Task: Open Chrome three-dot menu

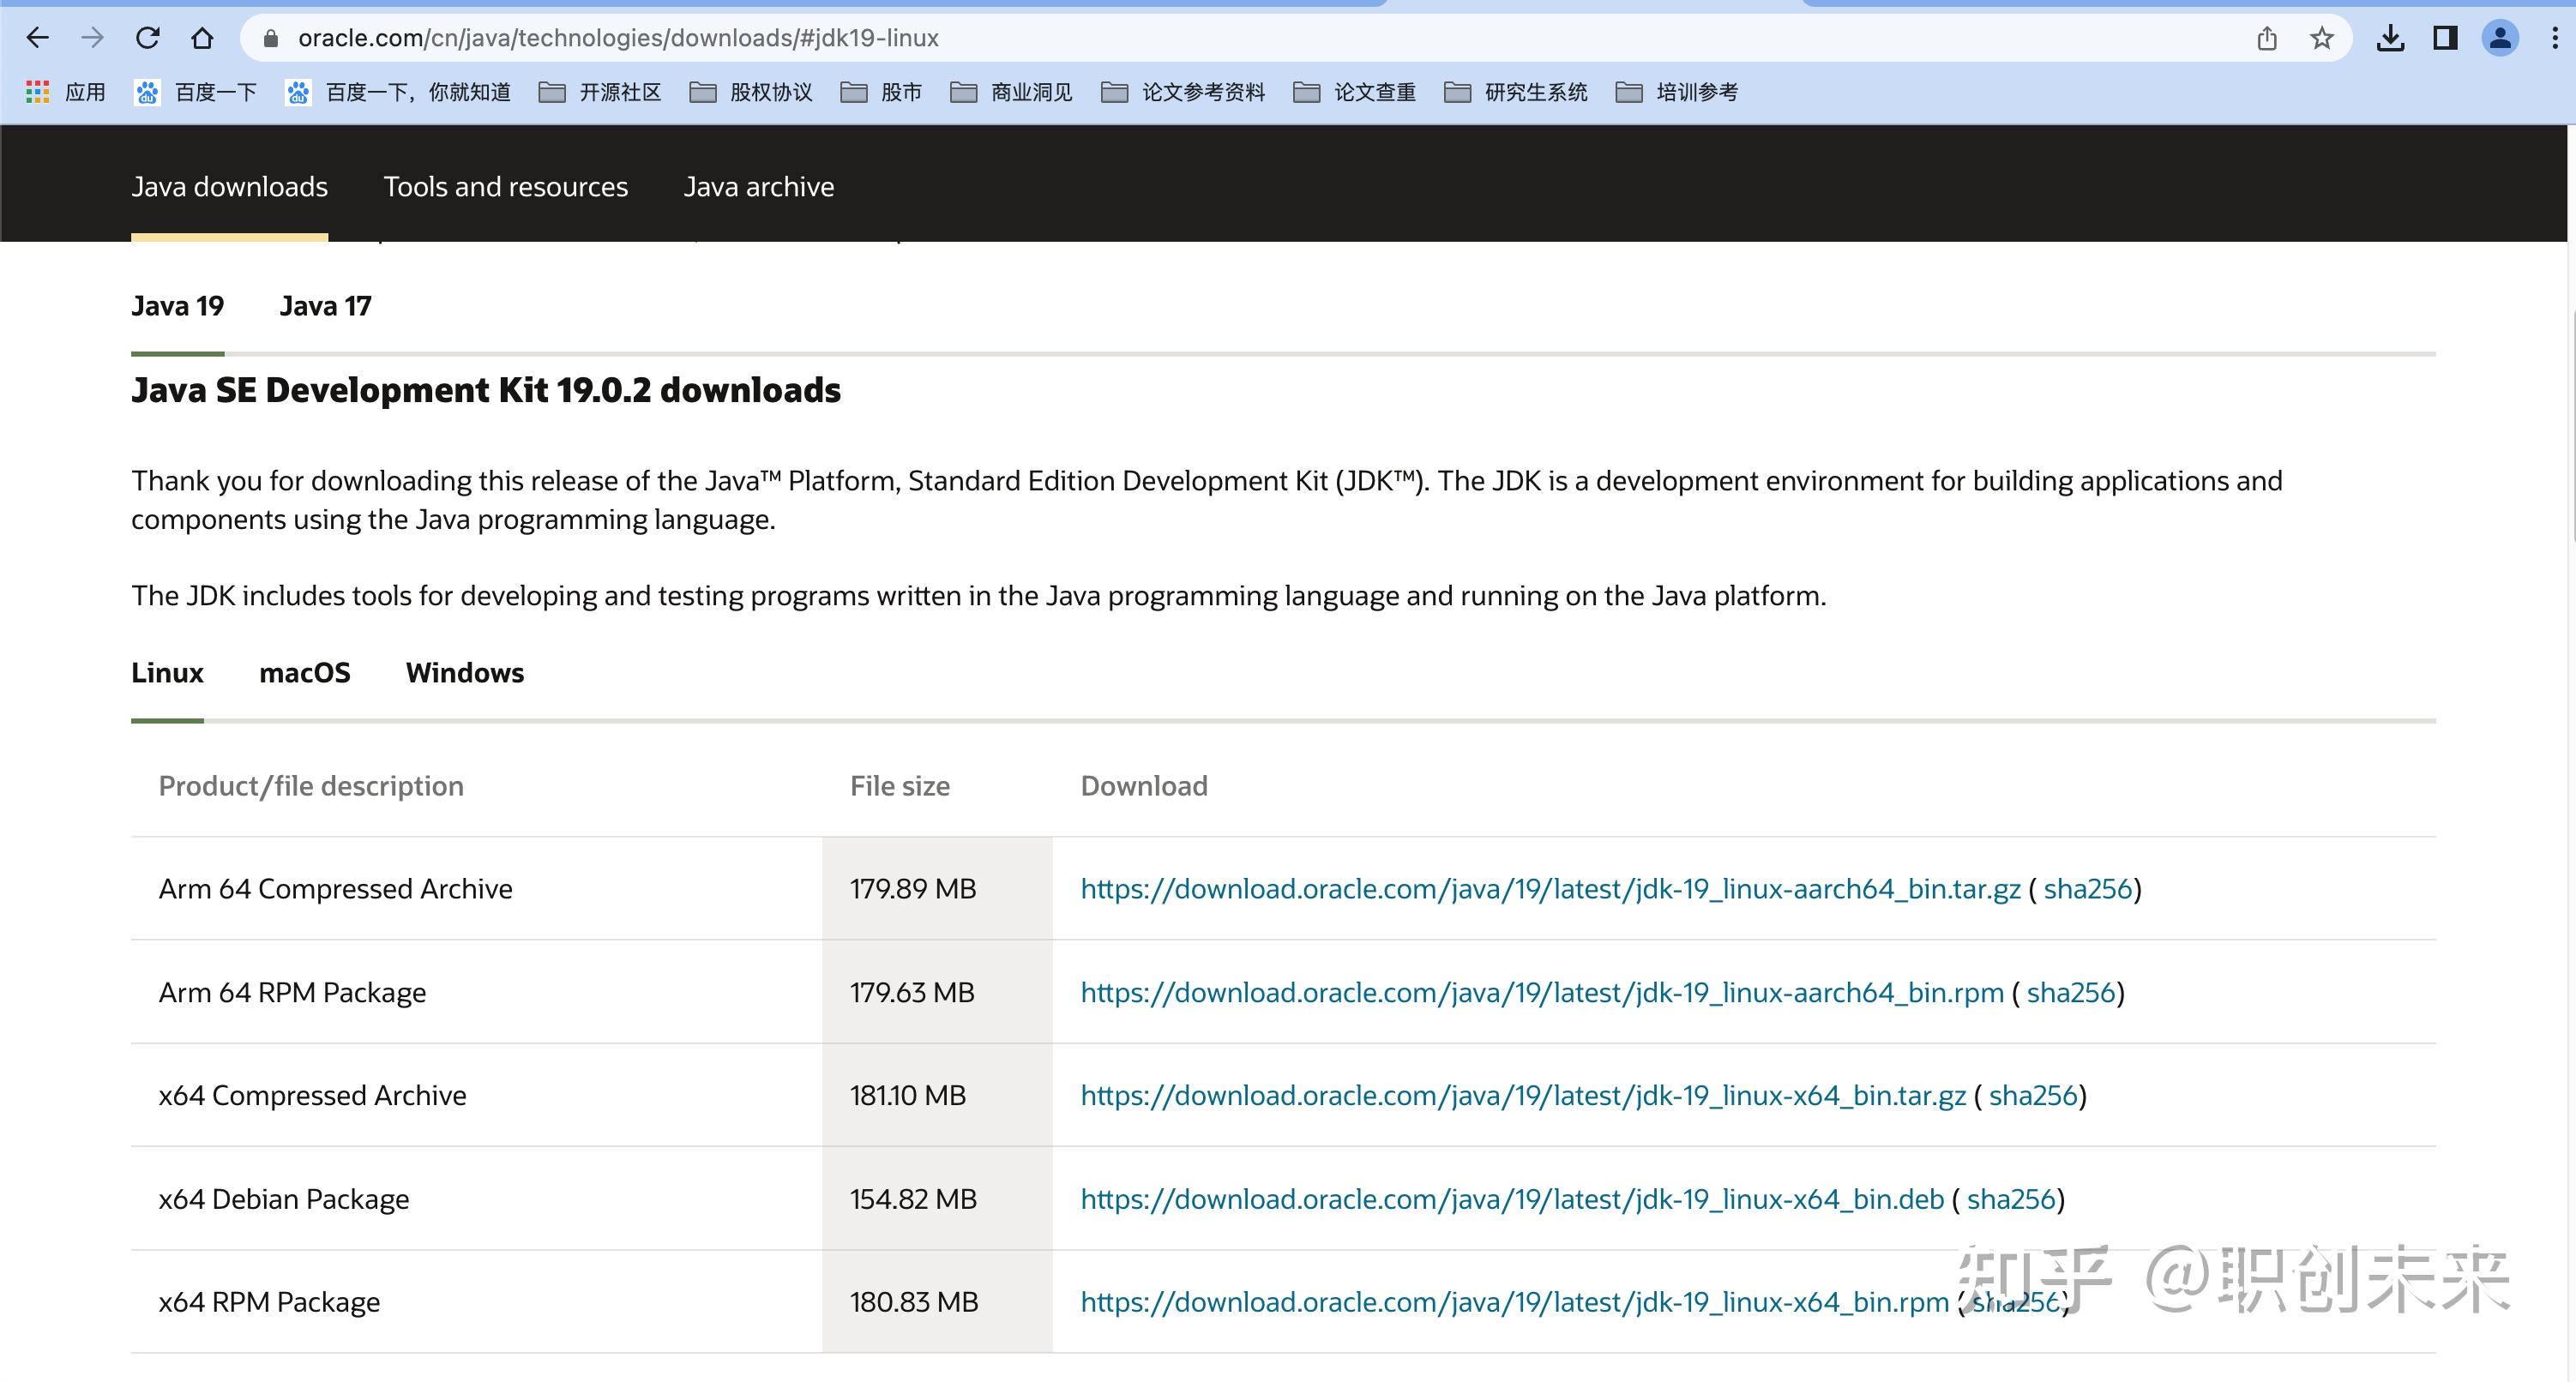Action: pyautogui.click(x=2554, y=38)
